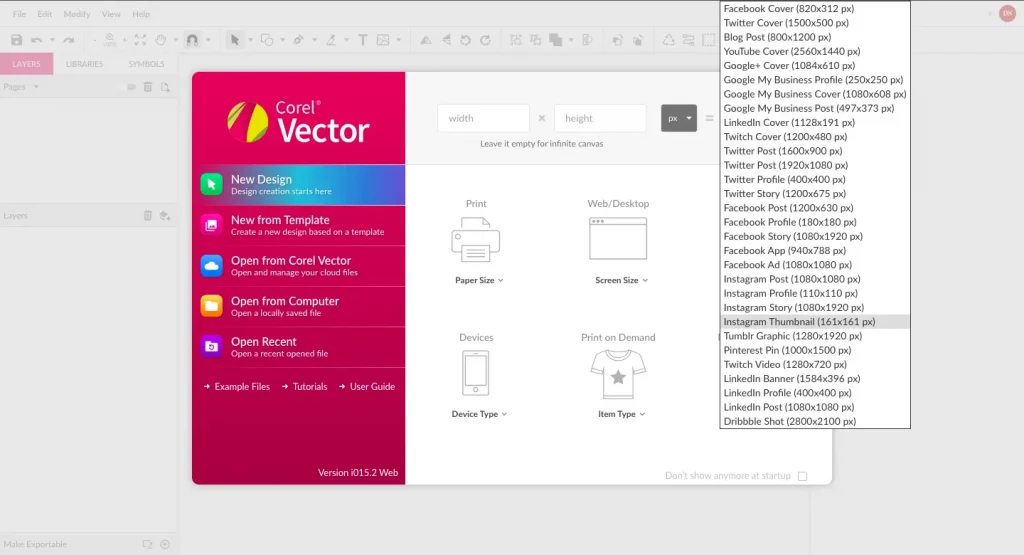Expand the Paper Size dropdown

pos(479,280)
